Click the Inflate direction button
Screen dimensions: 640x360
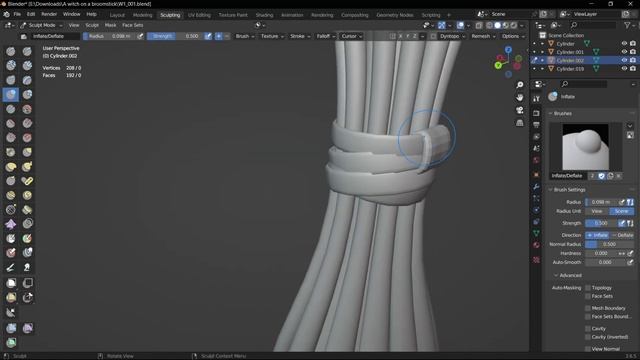[x=598, y=236]
